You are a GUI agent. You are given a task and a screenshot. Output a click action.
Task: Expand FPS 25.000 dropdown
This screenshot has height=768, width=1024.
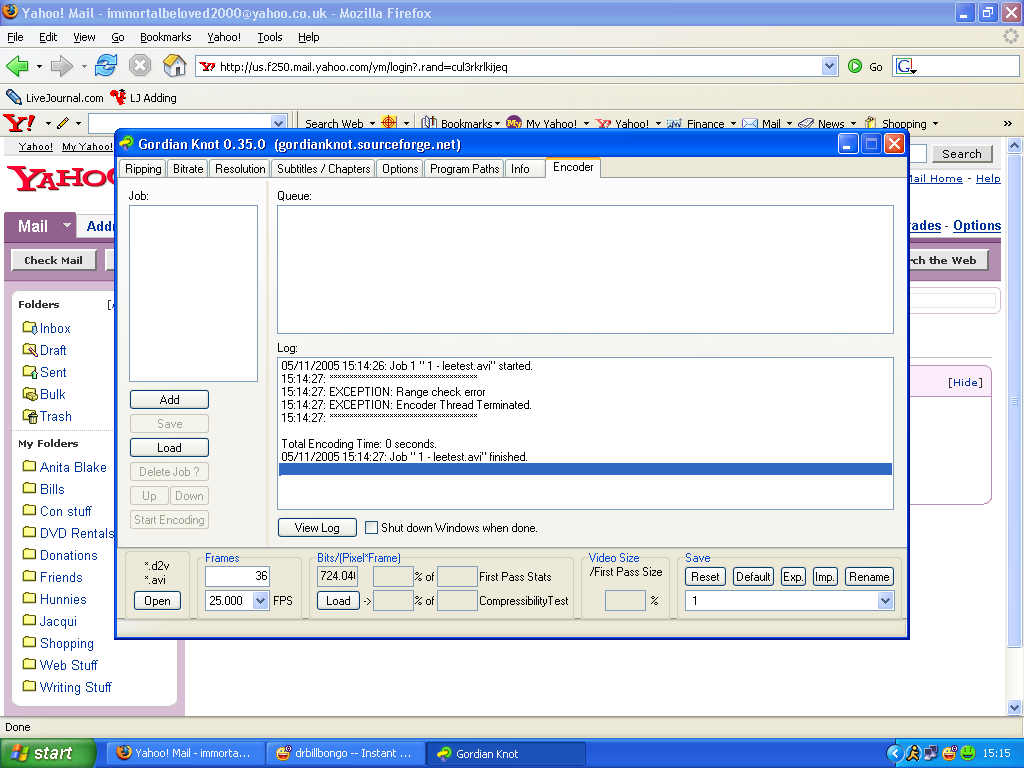point(260,601)
